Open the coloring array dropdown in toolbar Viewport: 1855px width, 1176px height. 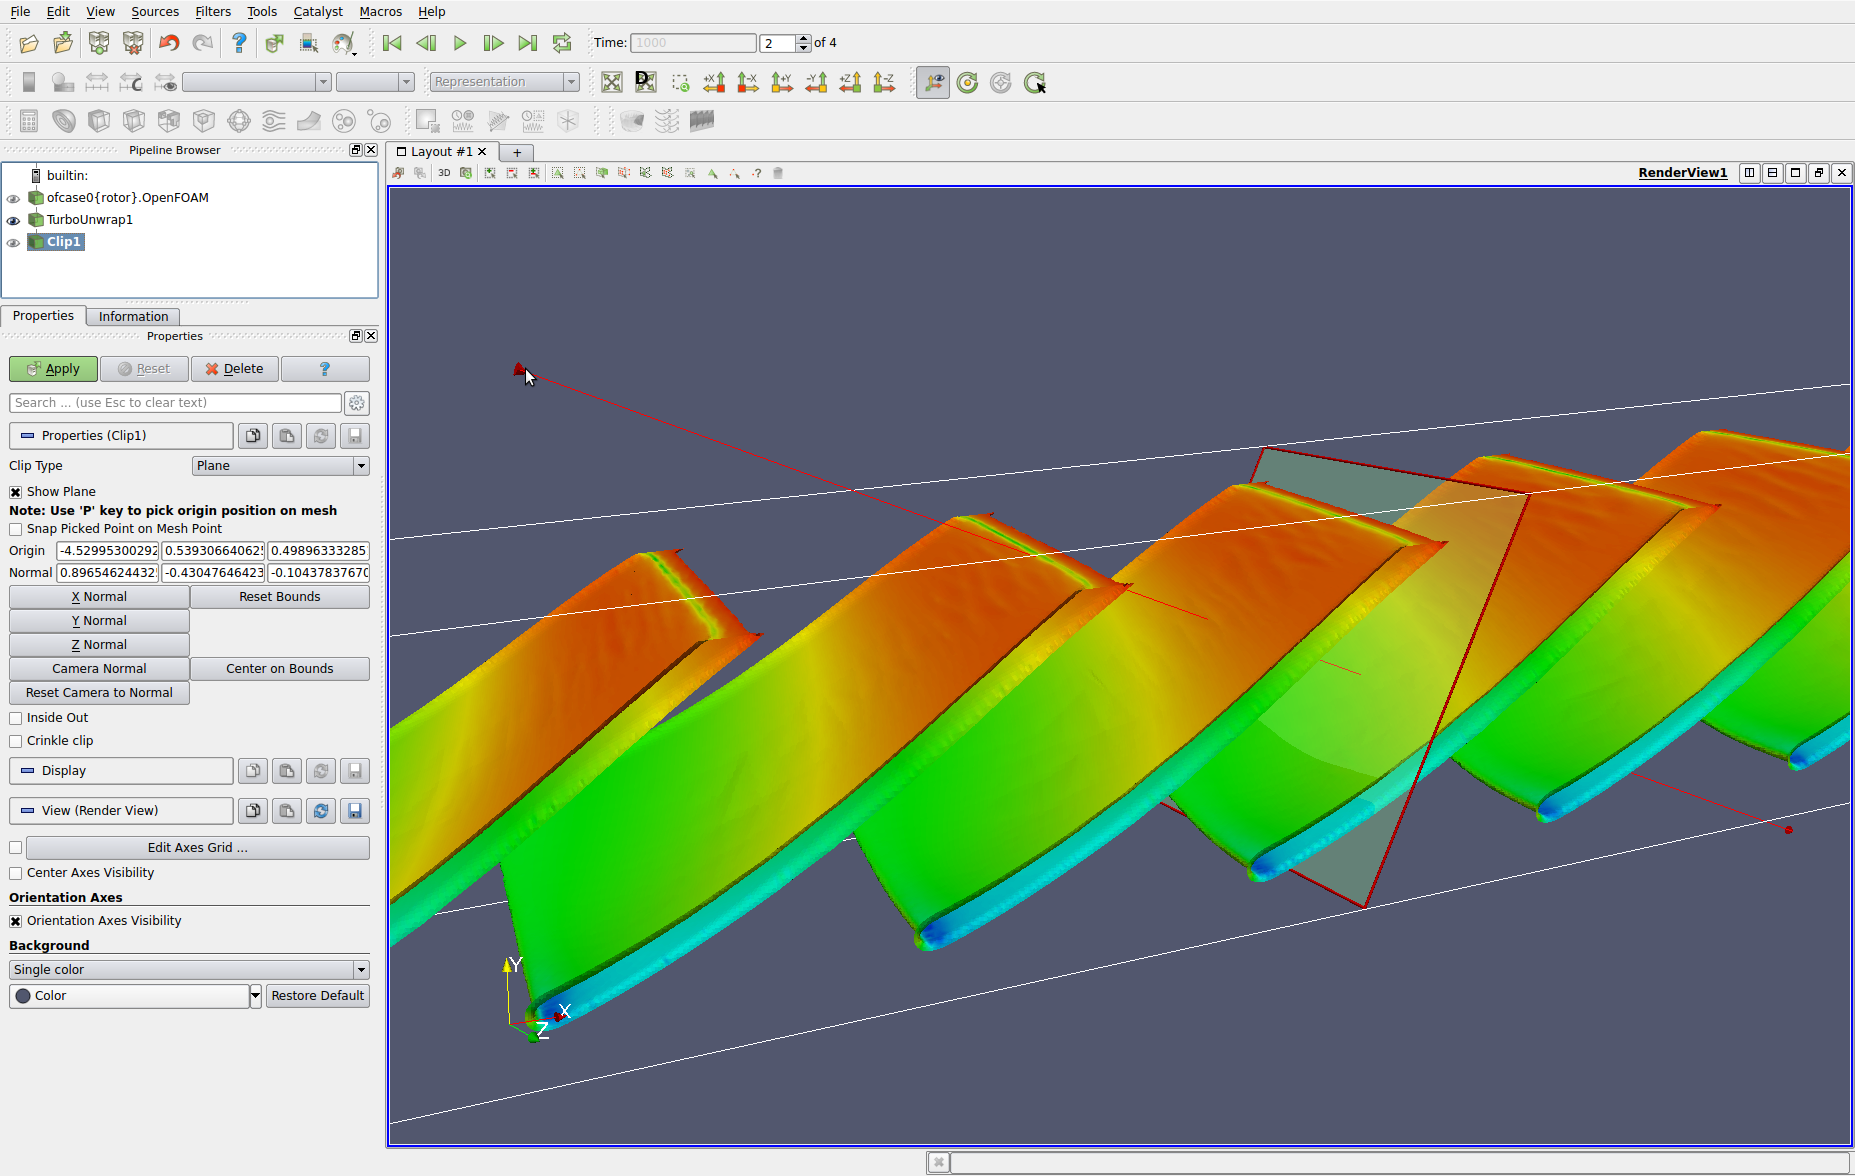256,82
